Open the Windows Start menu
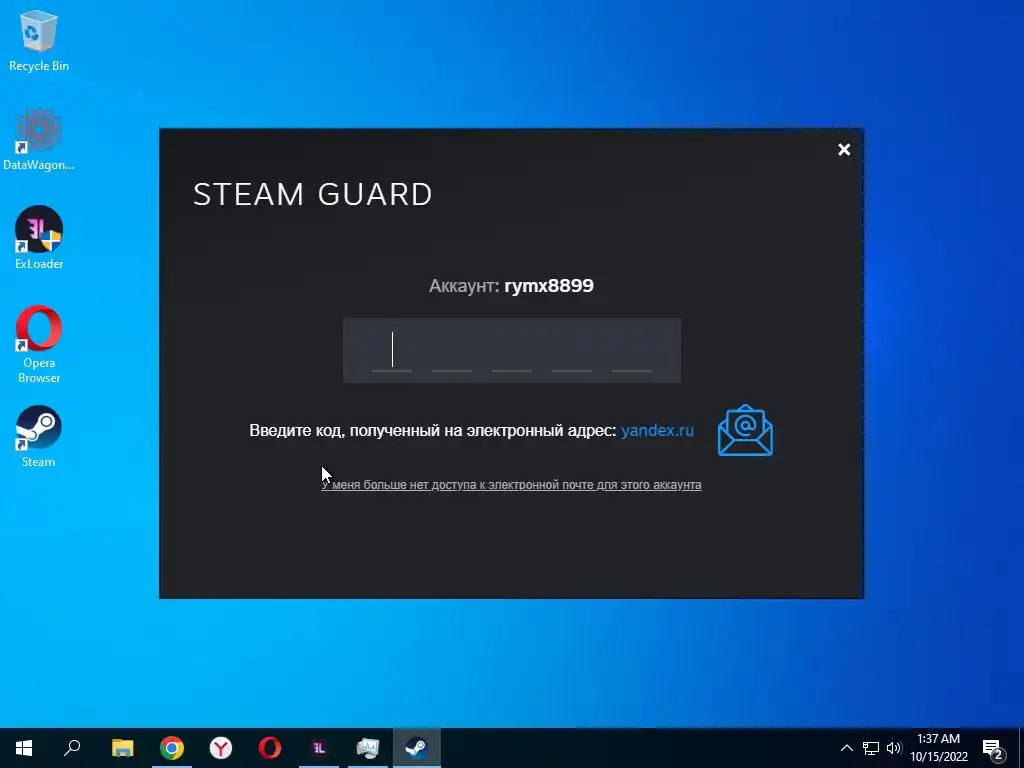 (24, 748)
